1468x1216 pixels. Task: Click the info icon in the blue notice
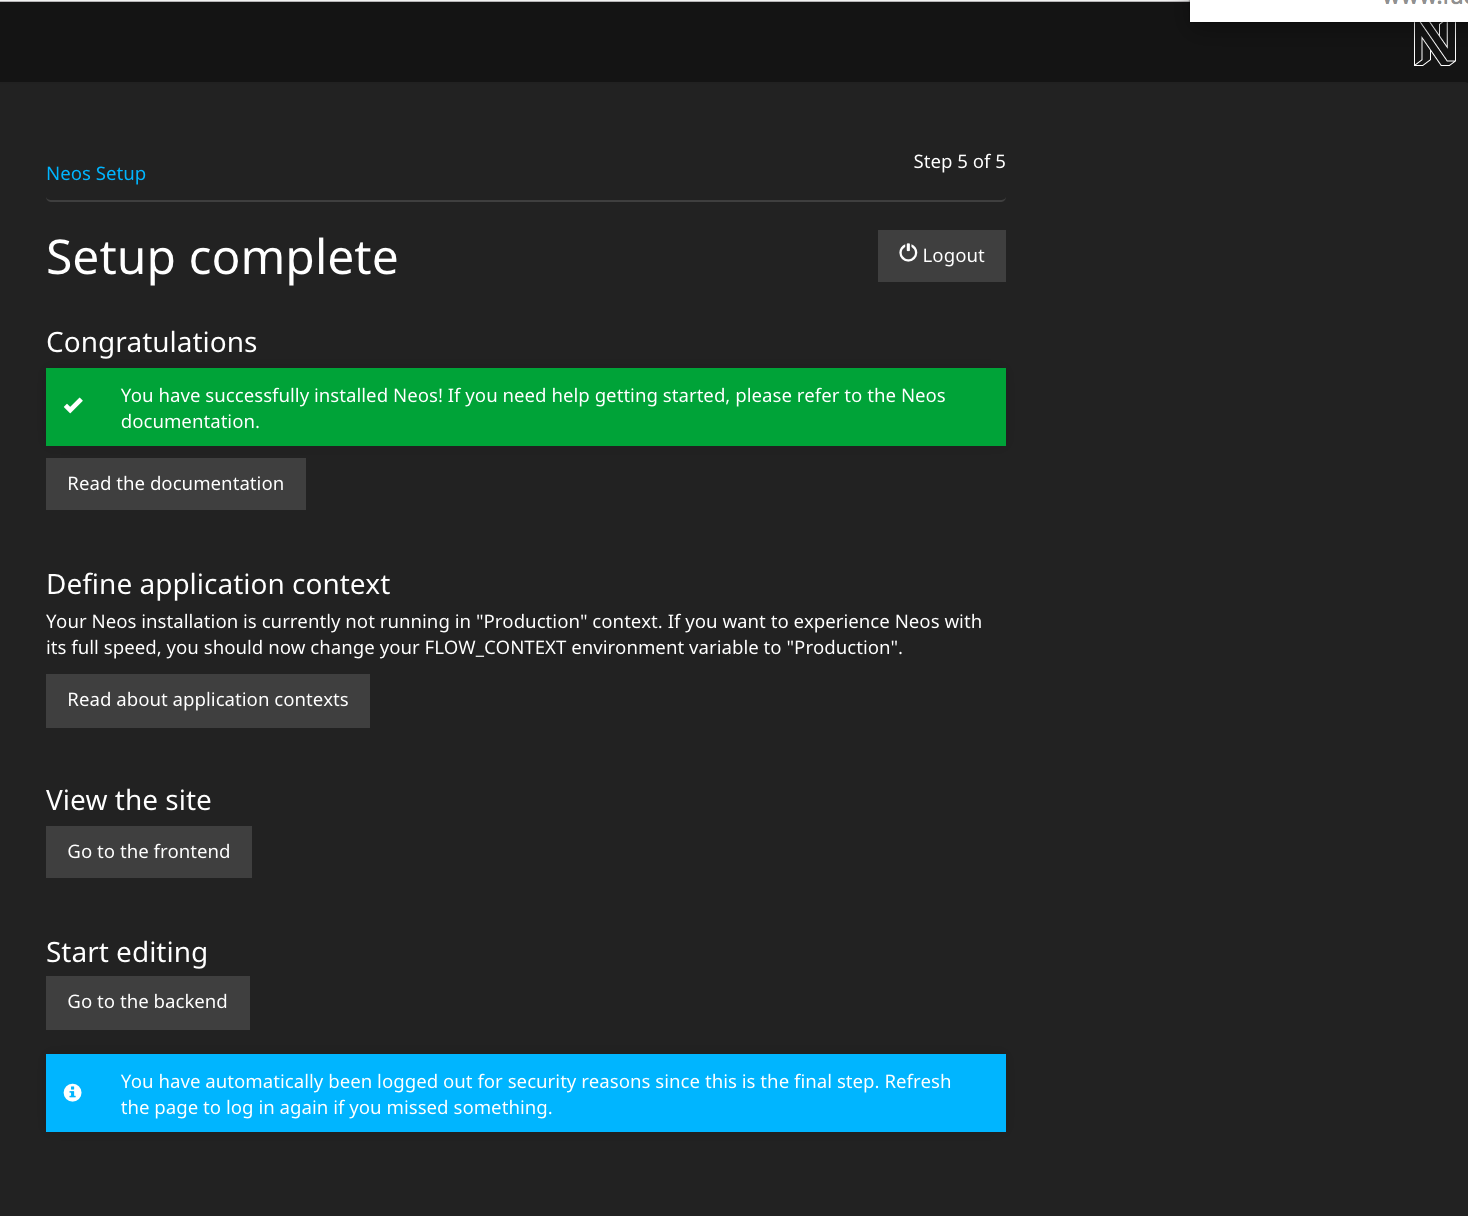click(73, 1093)
